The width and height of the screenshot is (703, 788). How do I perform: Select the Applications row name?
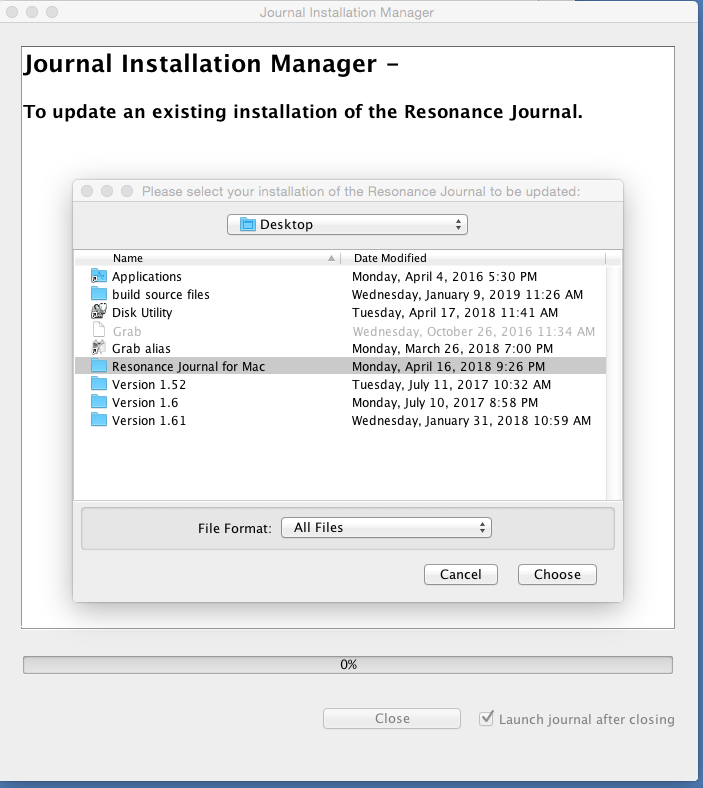pyautogui.click(x=147, y=276)
